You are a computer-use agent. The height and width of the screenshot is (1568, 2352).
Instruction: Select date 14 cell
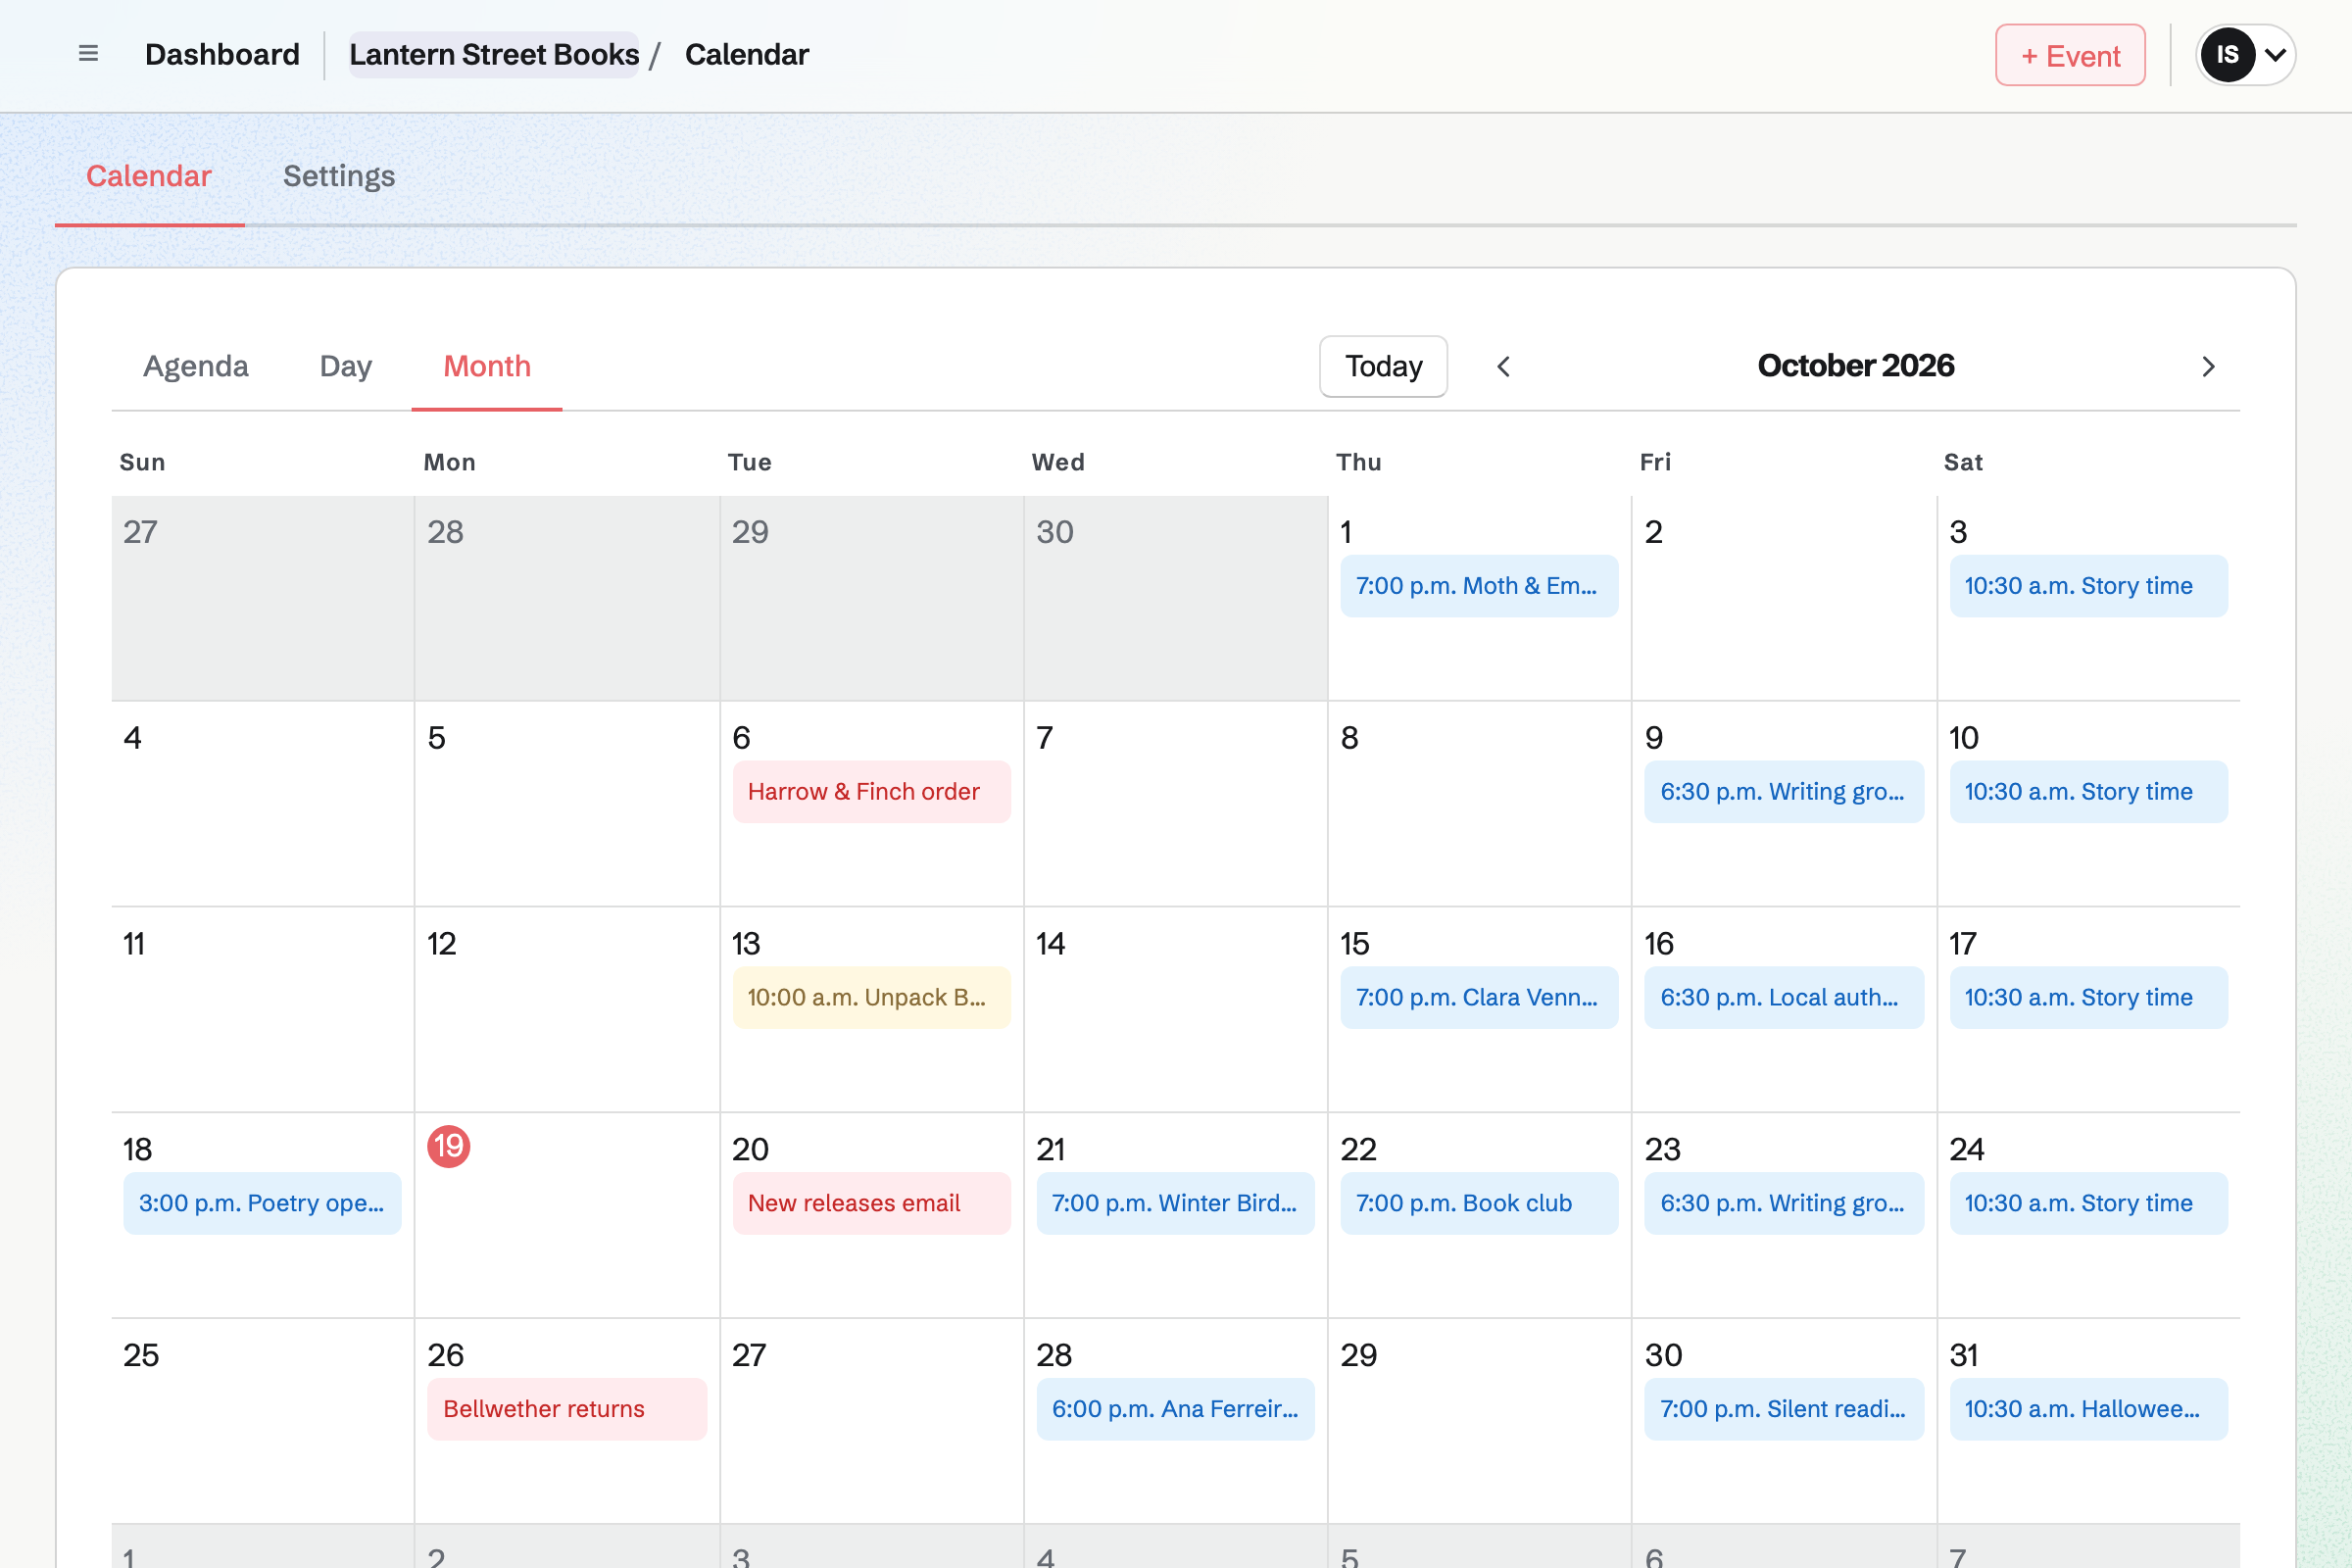1175,1009
